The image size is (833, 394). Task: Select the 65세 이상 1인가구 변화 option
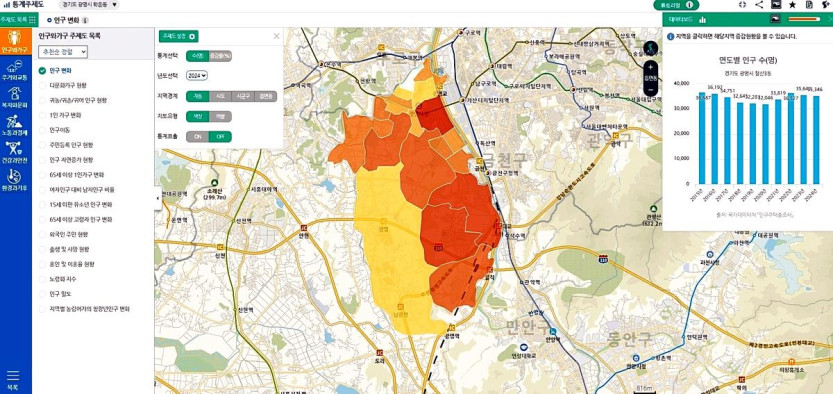[x=42, y=175]
